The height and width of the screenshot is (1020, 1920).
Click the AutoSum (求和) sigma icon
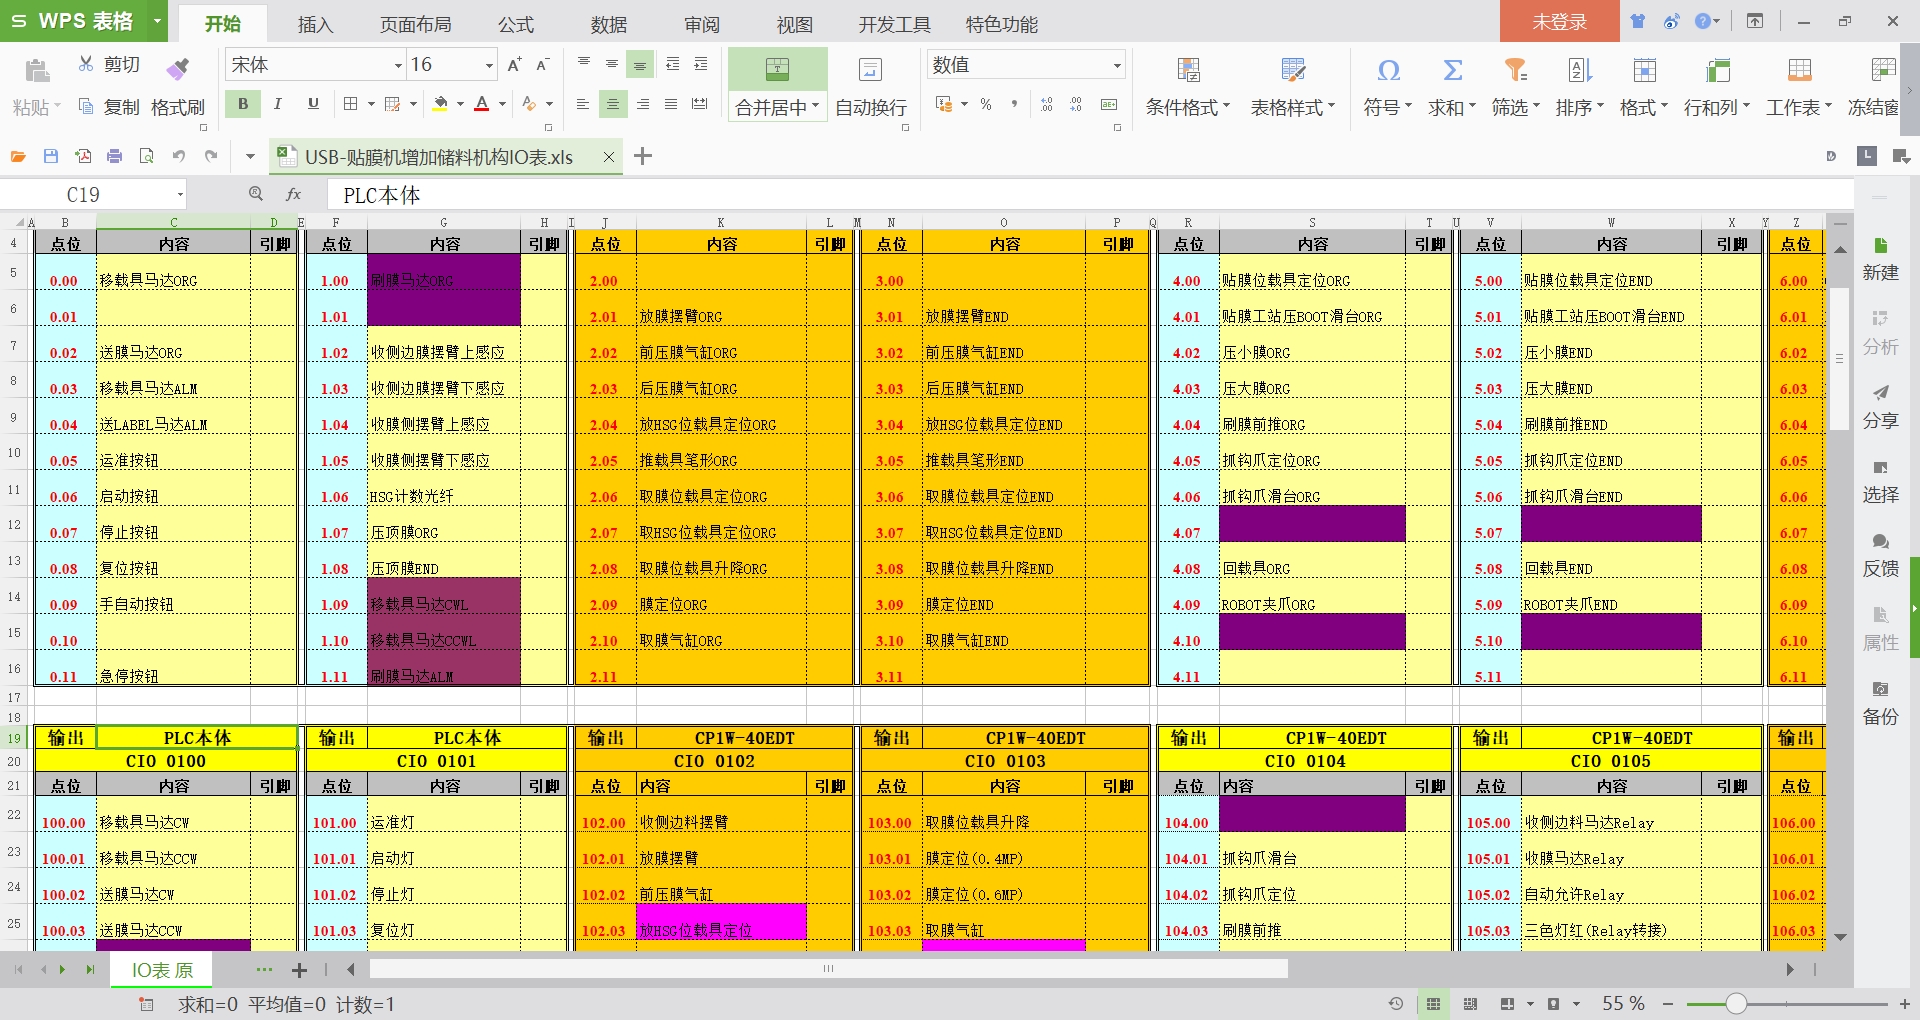click(x=1453, y=70)
